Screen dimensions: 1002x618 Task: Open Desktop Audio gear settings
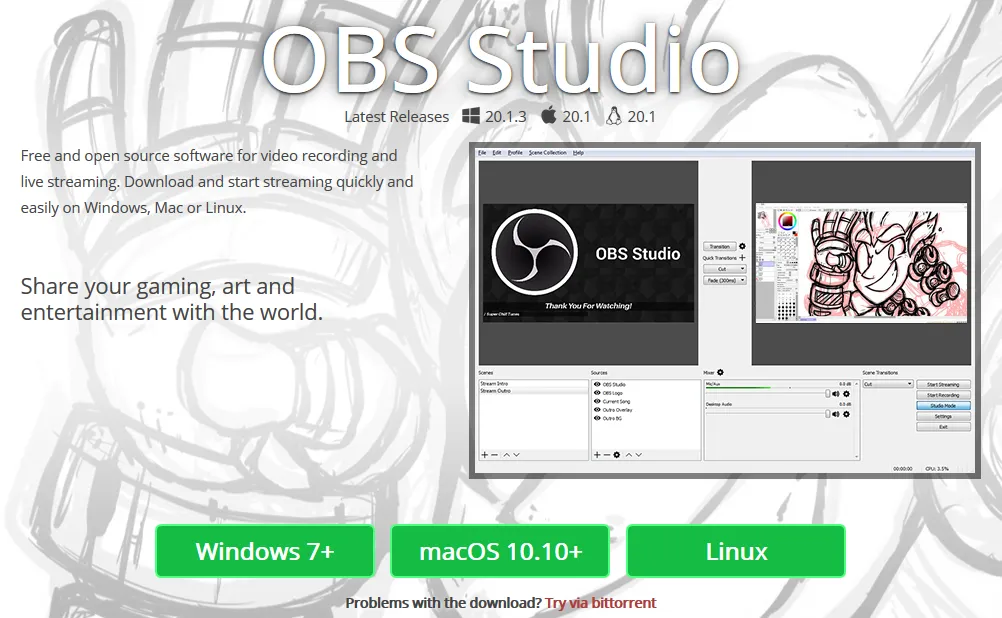pos(846,414)
